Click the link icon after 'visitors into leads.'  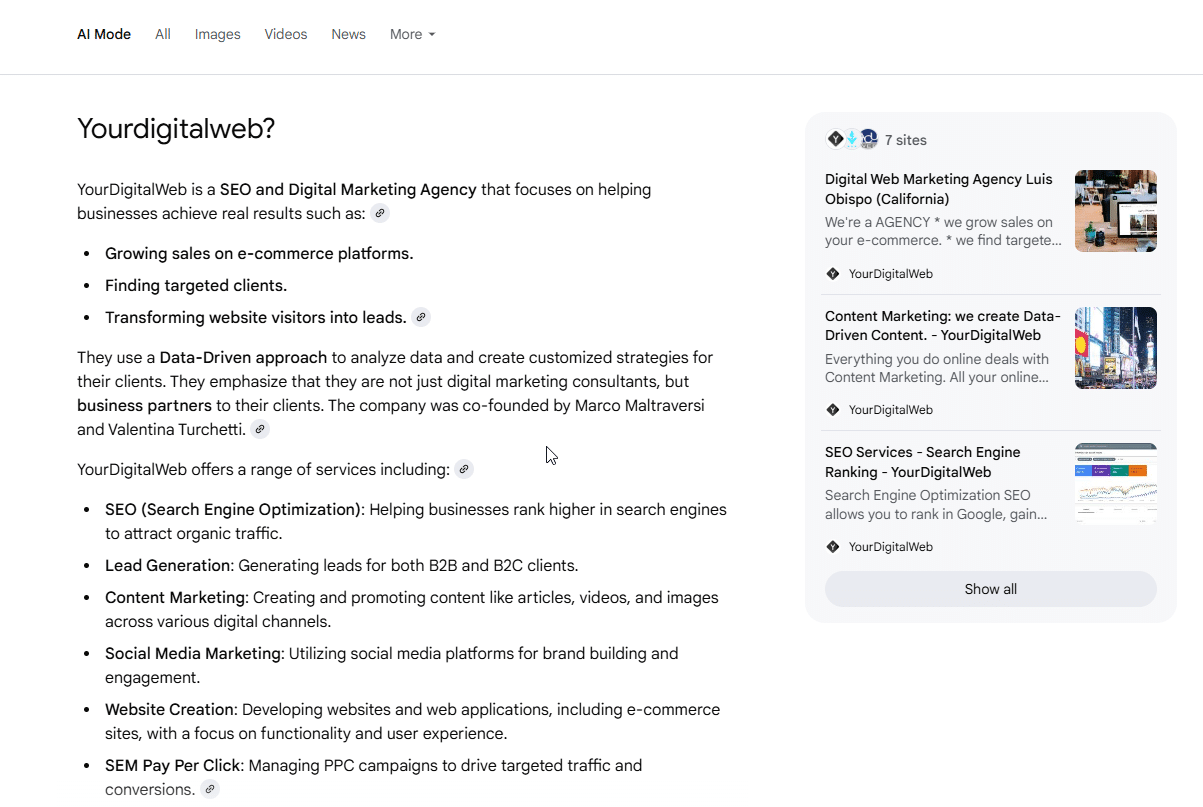[x=421, y=317]
